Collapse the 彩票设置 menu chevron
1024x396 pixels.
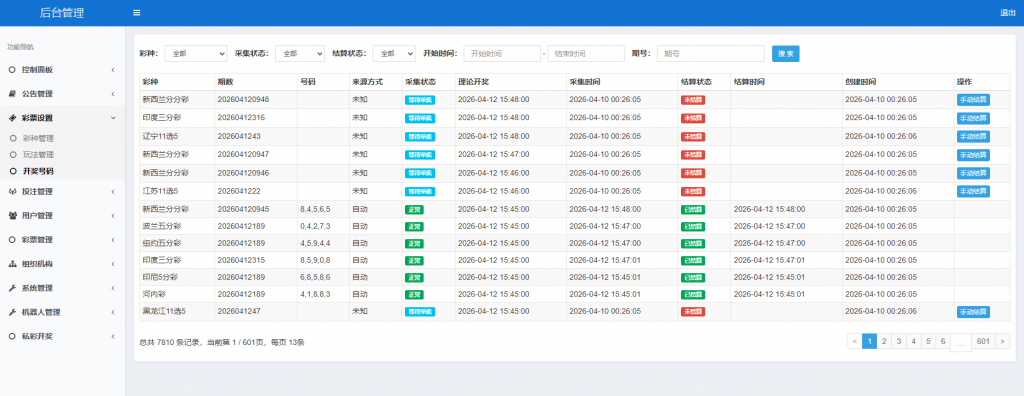click(113, 118)
